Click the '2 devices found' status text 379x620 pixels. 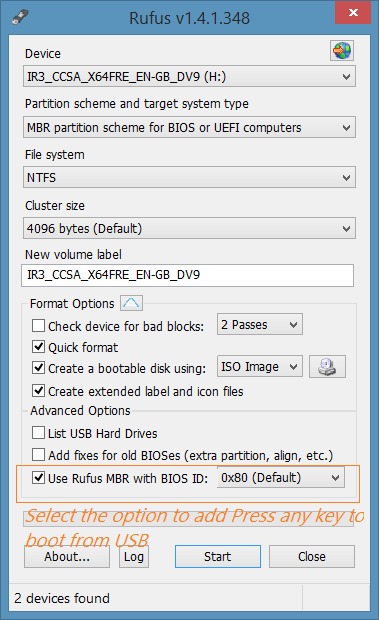(62, 598)
